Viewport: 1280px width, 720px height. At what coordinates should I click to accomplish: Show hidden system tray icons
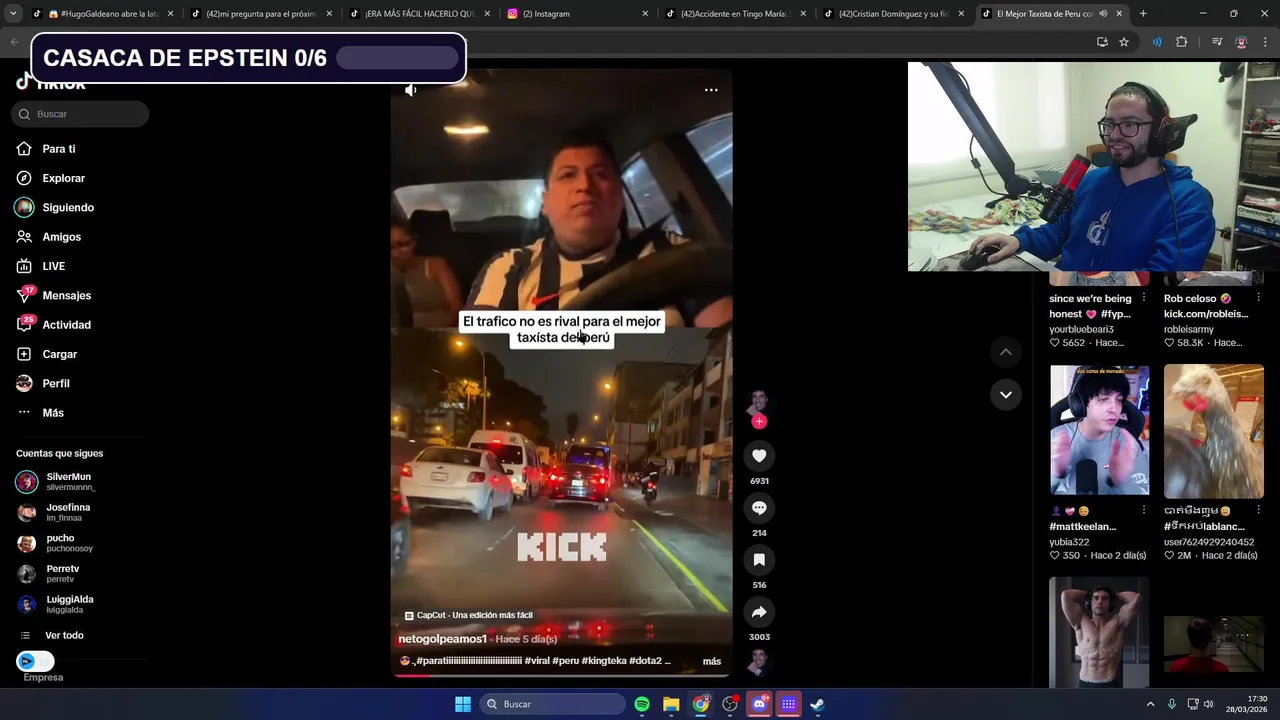point(1150,704)
